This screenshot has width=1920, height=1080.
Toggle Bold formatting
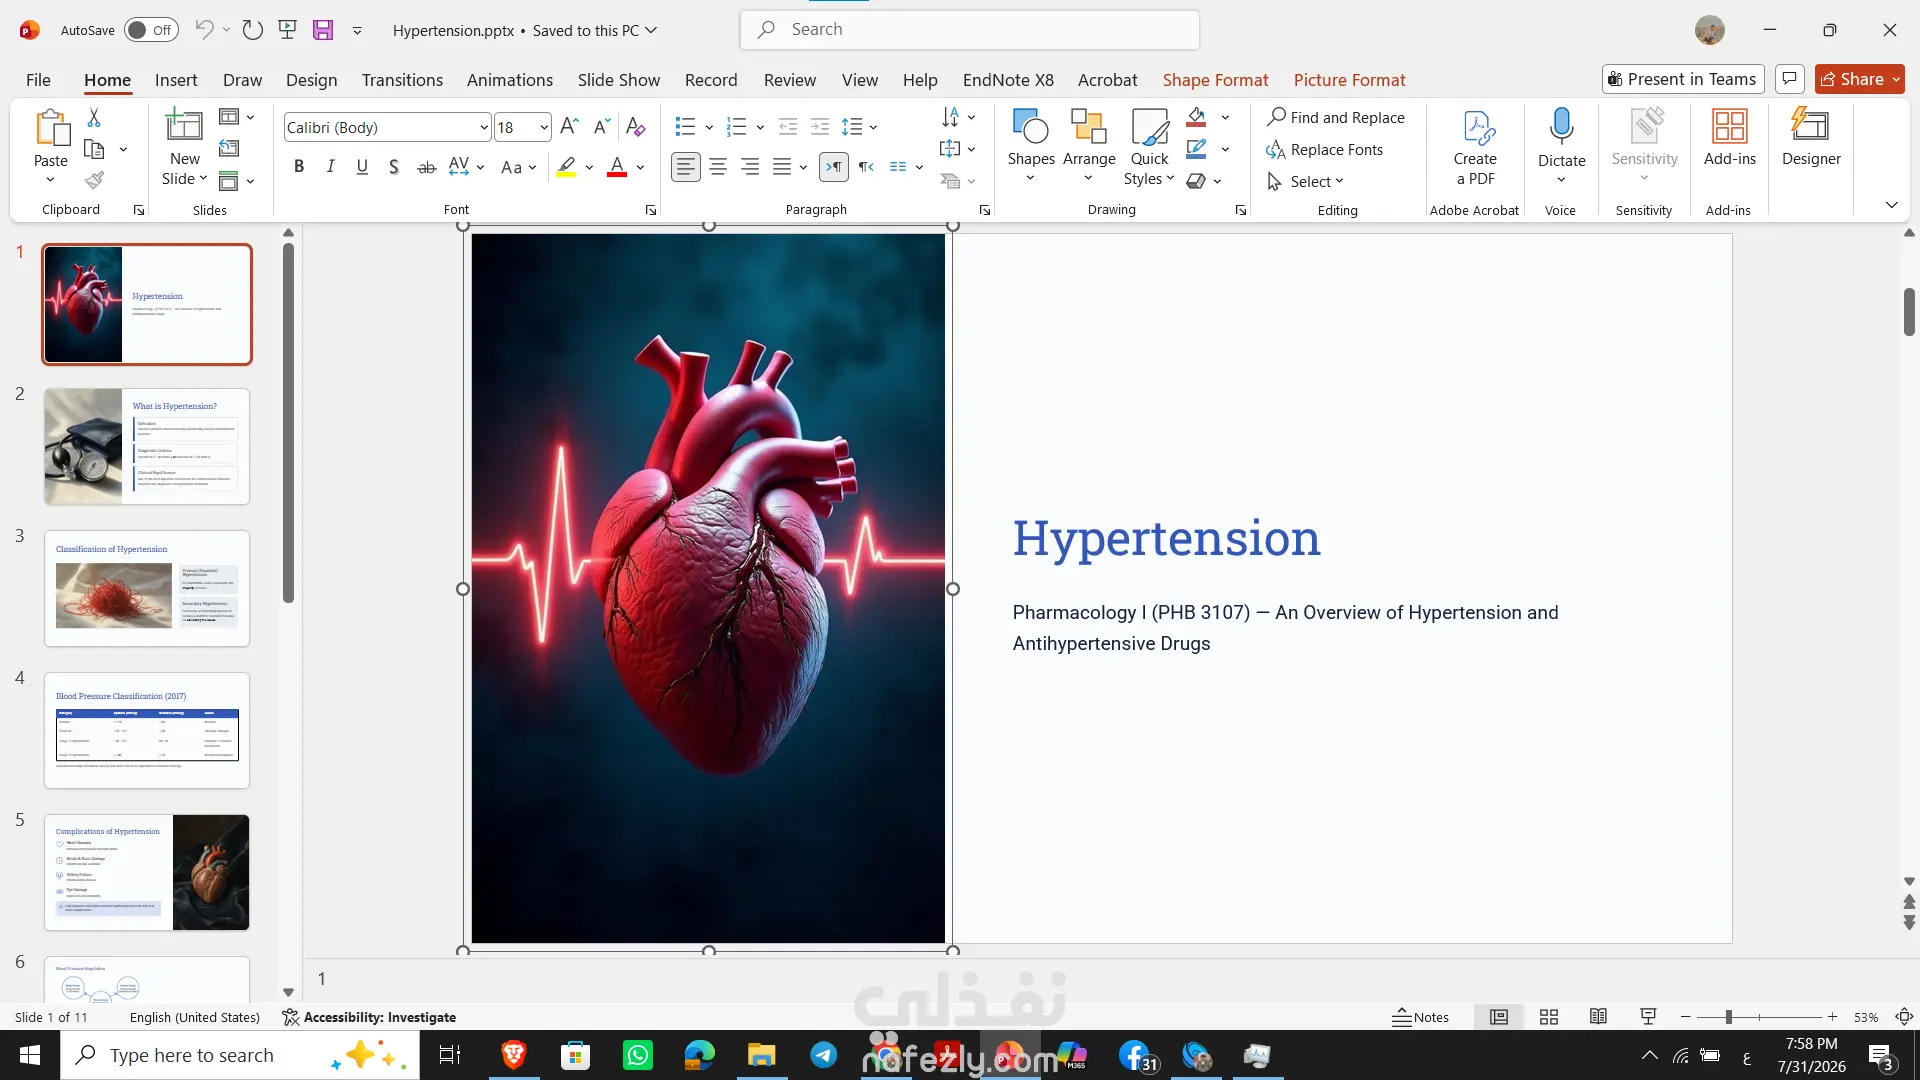[299, 167]
